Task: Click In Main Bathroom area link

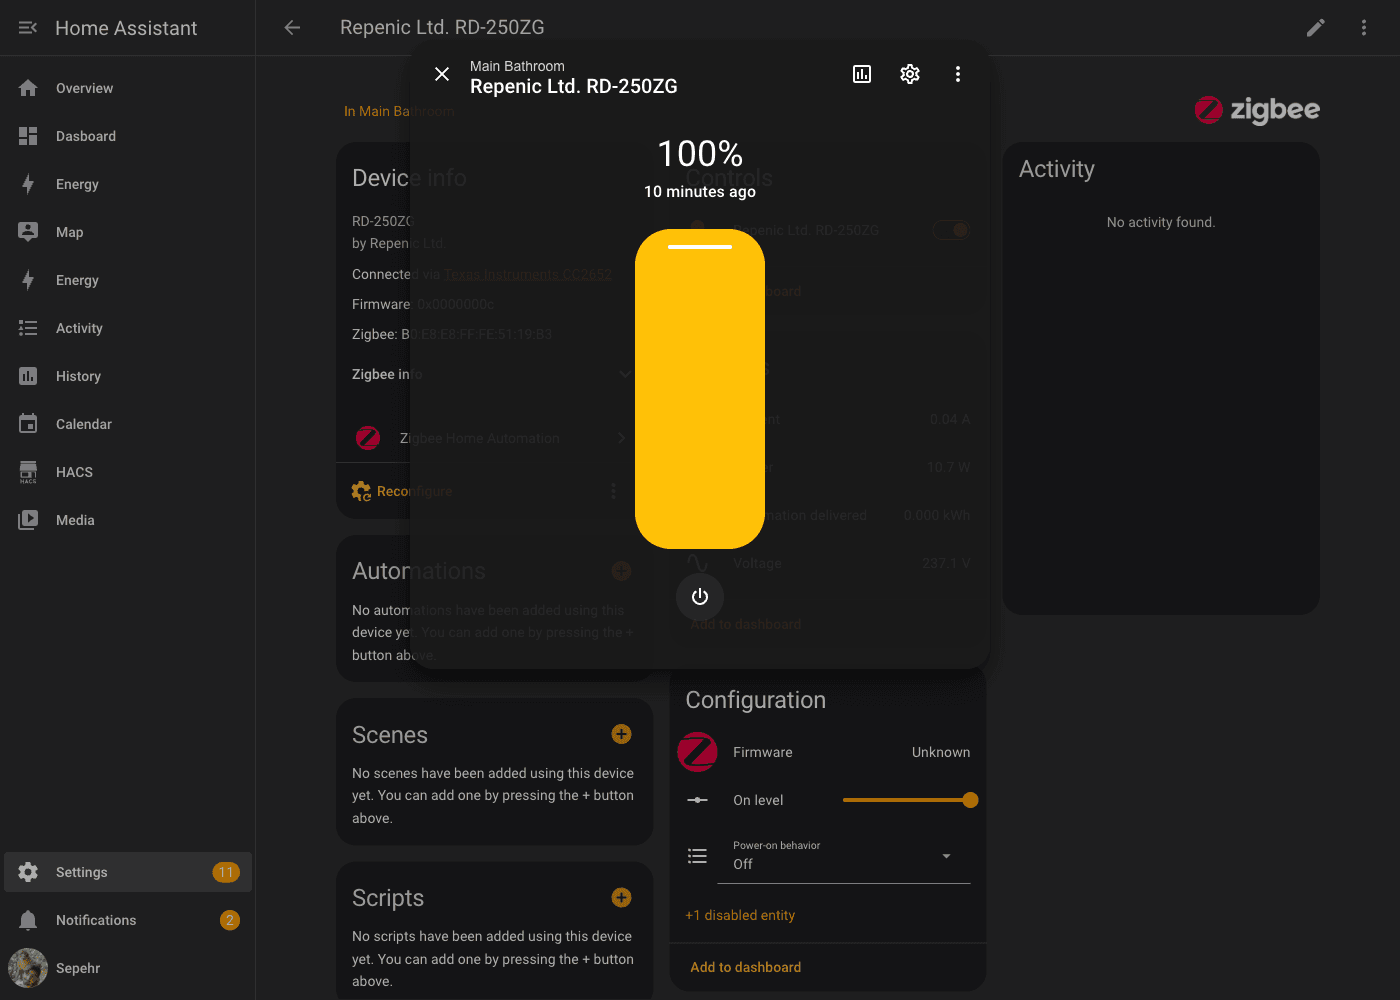Action: (399, 111)
